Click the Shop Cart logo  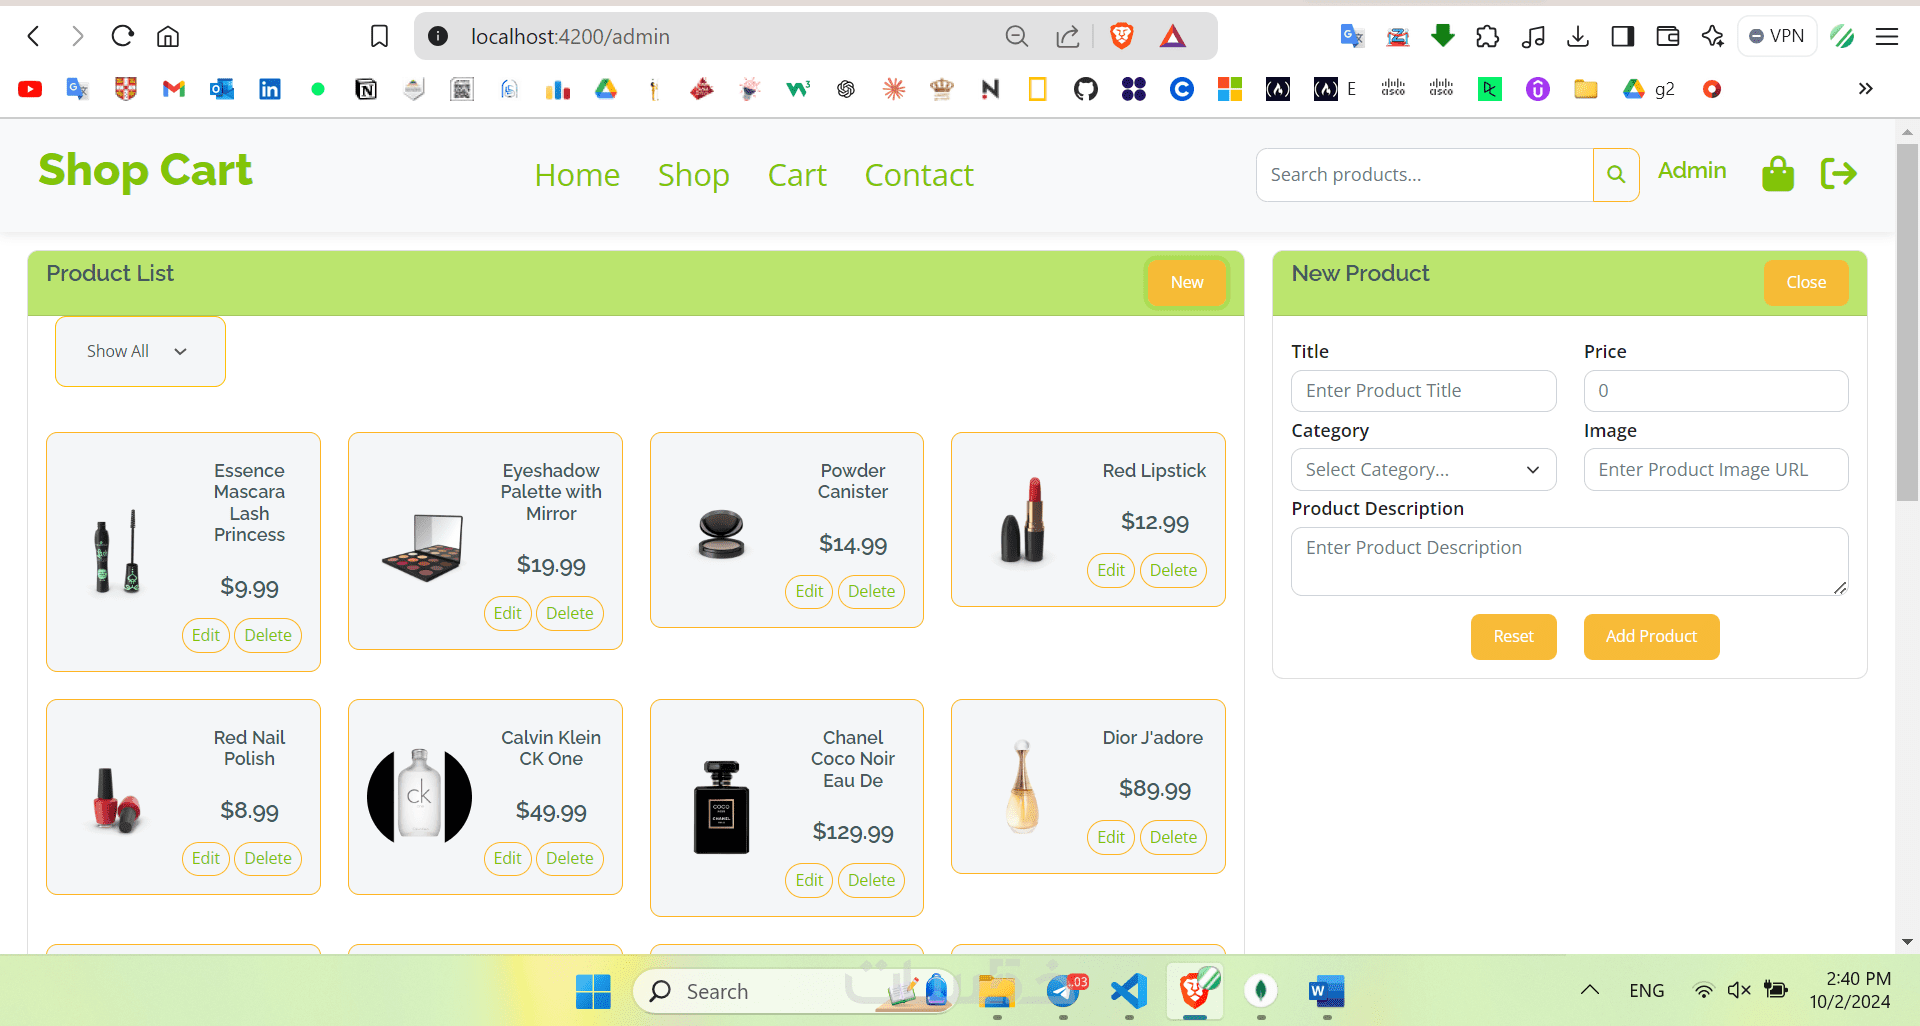[x=145, y=171]
